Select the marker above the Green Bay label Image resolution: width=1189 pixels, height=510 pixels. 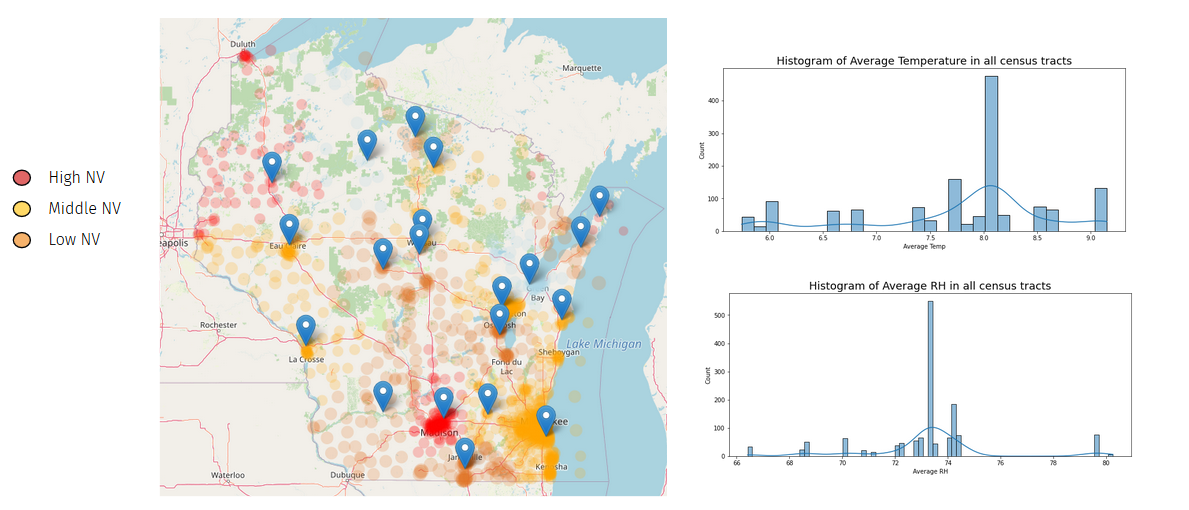(530, 268)
